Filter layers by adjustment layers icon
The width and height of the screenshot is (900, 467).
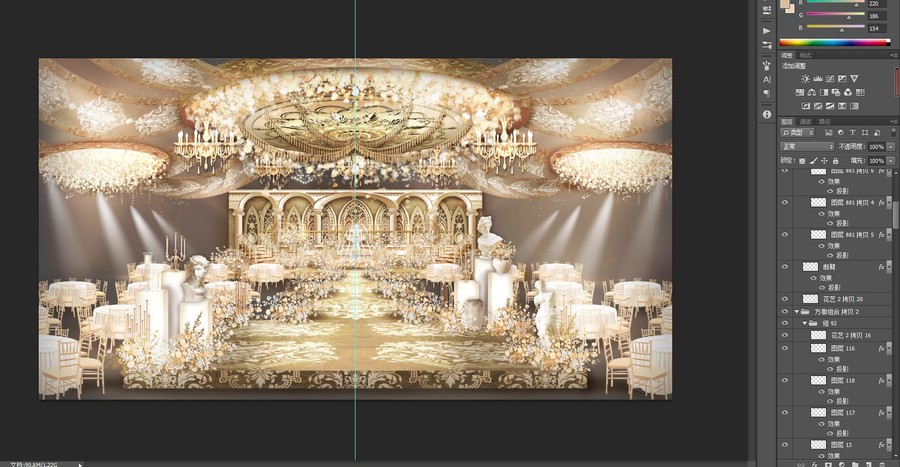pyautogui.click(x=840, y=133)
